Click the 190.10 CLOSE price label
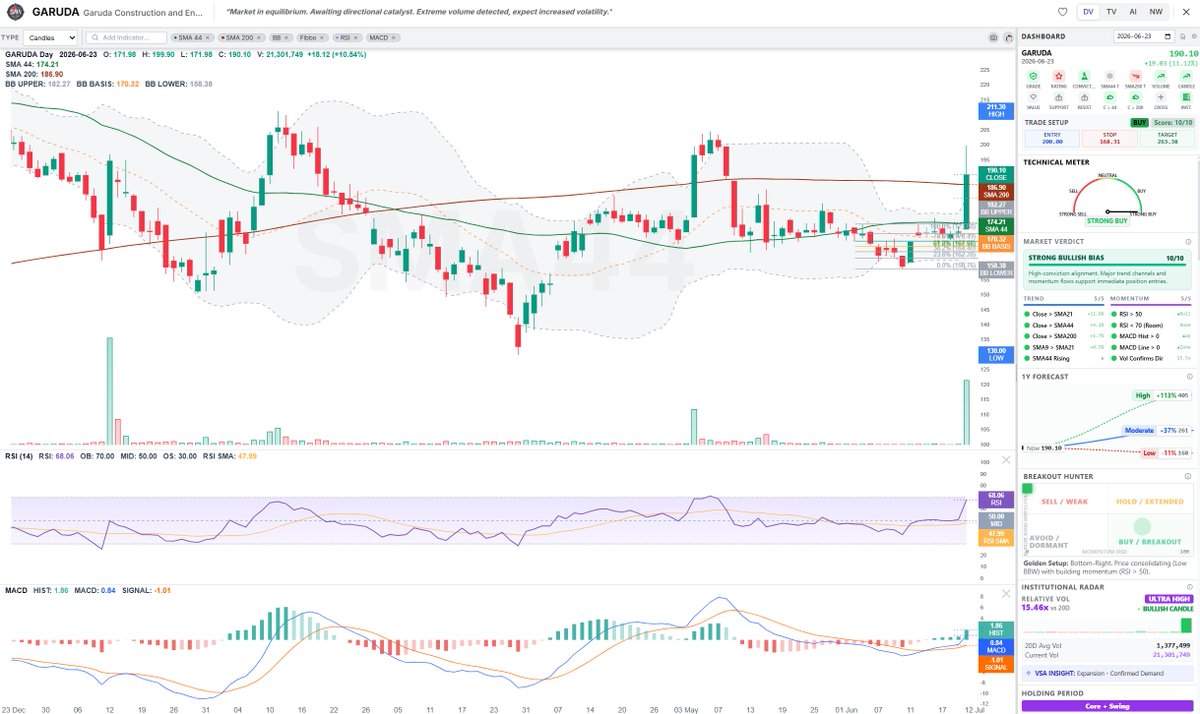This screenshot has height=714, width=1200. 996,173
